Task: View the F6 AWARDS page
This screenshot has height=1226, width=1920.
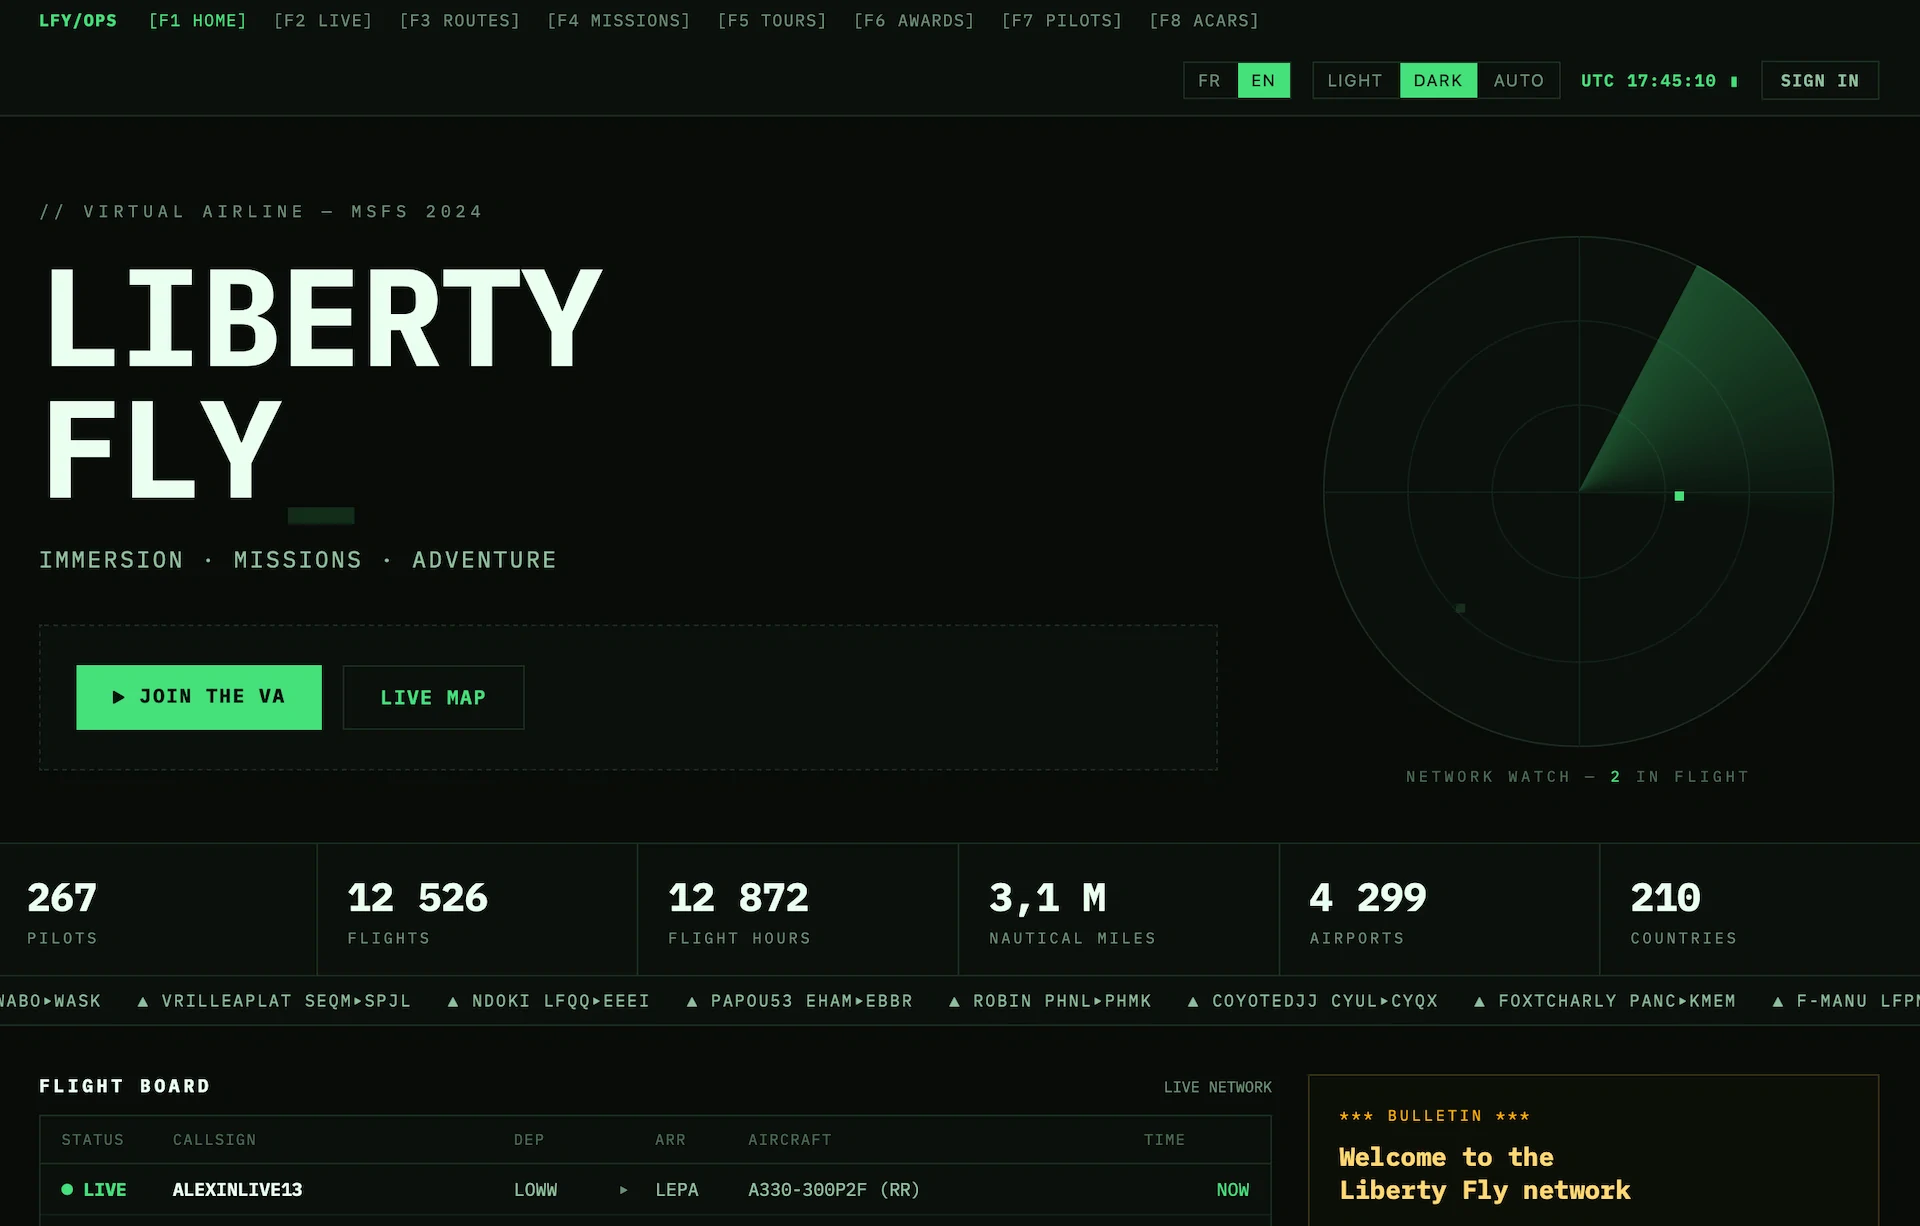Action: point(914,20)
